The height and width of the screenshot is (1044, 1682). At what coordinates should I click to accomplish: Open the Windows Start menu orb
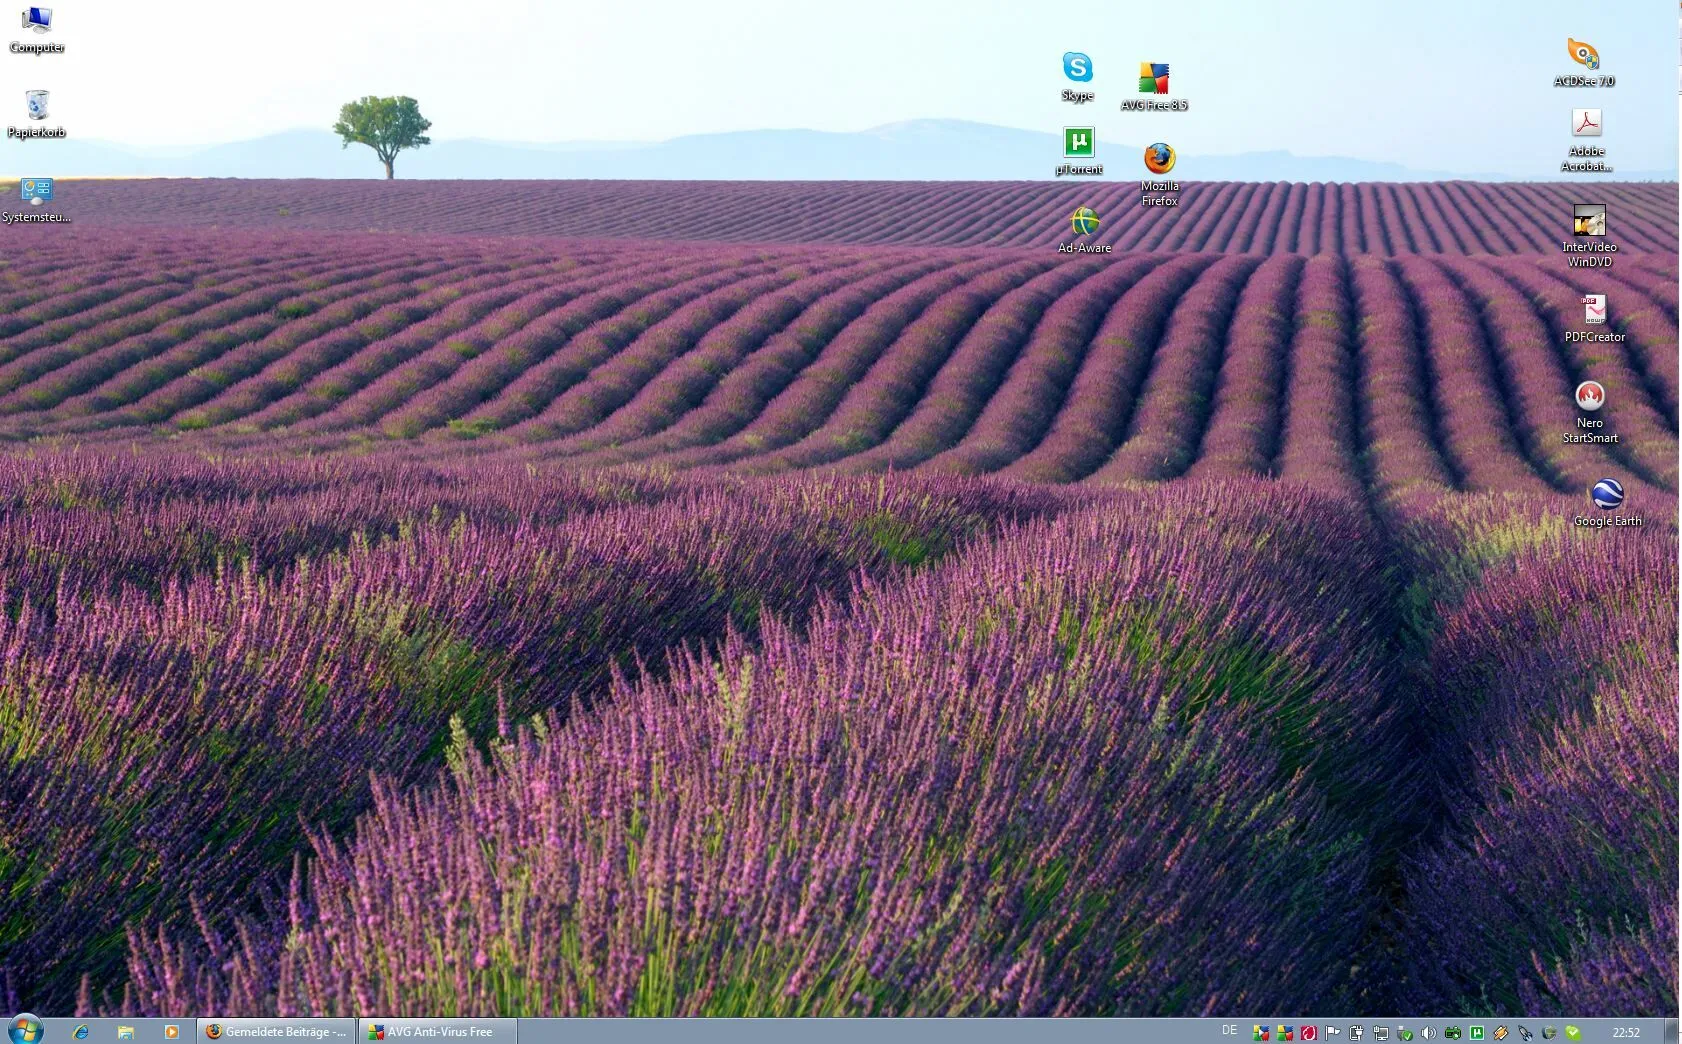(24, 1030)
